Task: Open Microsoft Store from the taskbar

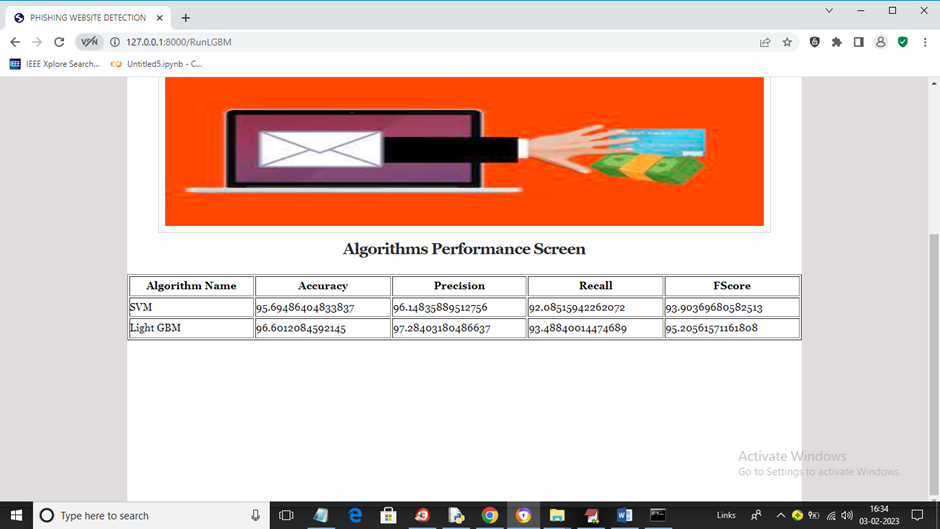Action: pos(388,515)
